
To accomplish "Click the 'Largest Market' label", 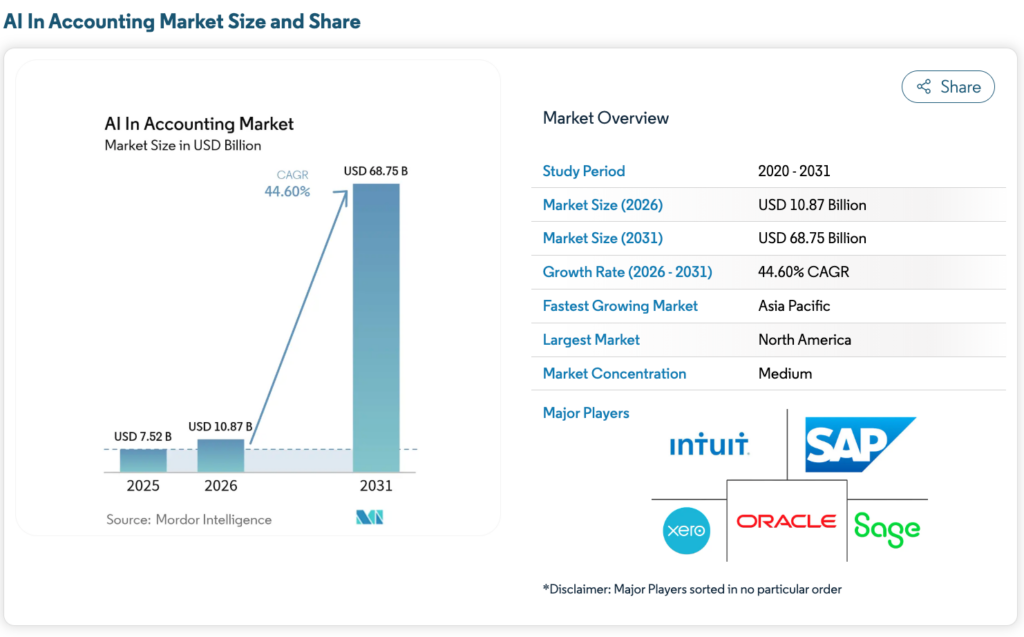I will tap(591, 340).
